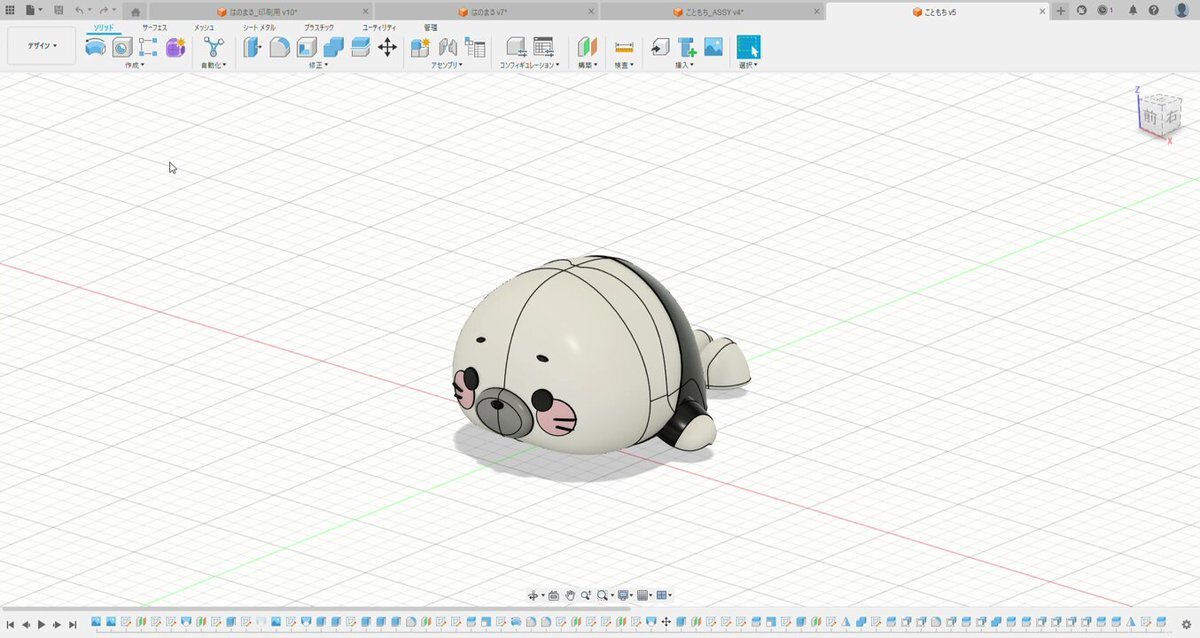This screenshot has width=1200, height=638.
Task: Switch to the こともち_ASSY v4 document tab
Action: [714, 11]
